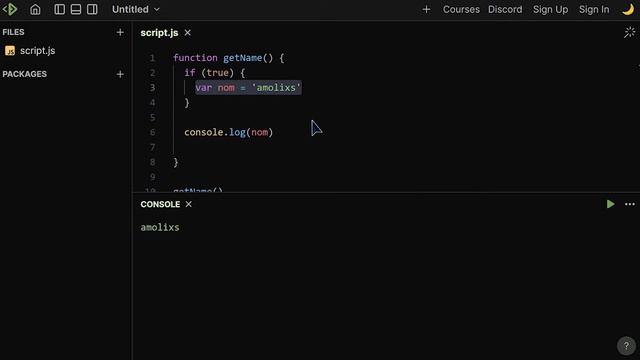Toggle the right sidebar panel layout icon
The height and width of the screenshot is (360, 640).
92,9
